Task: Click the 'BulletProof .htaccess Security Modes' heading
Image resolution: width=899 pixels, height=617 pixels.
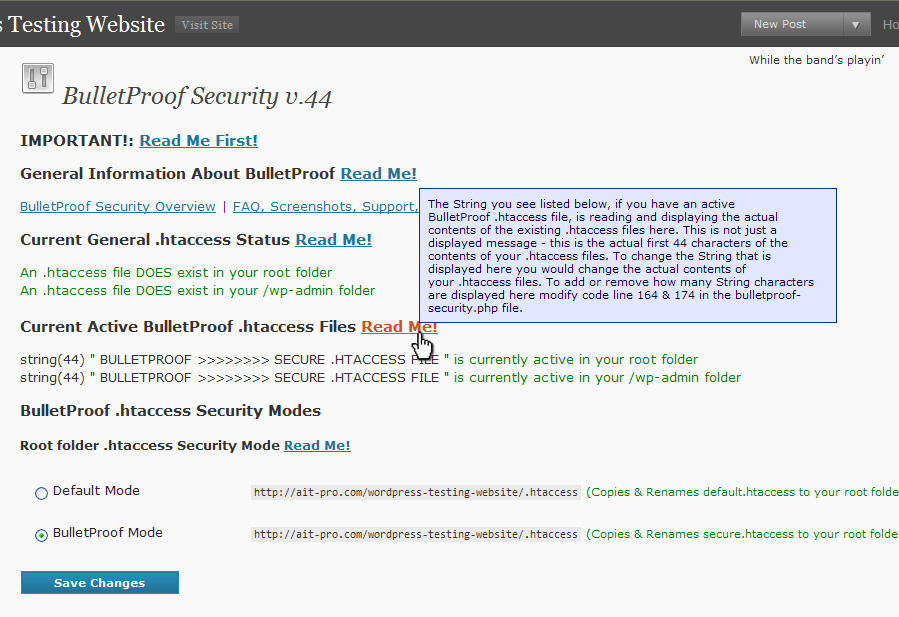Action: click(x=170, y=411)
